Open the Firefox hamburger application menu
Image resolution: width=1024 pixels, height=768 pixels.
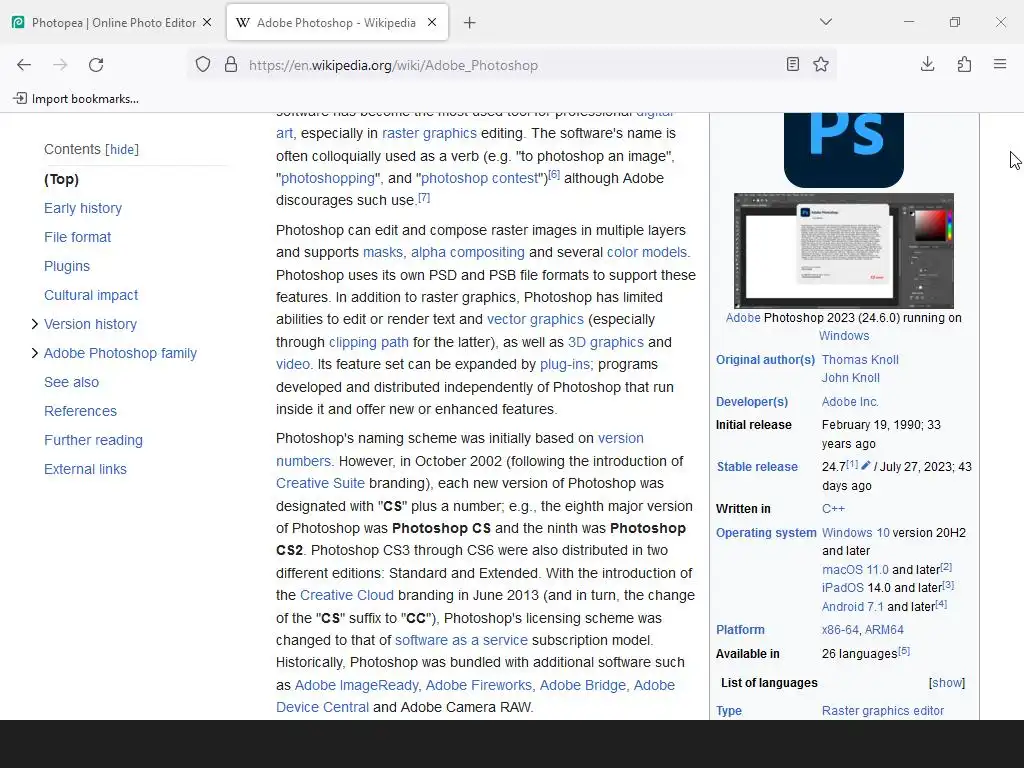click(1000, 64)
